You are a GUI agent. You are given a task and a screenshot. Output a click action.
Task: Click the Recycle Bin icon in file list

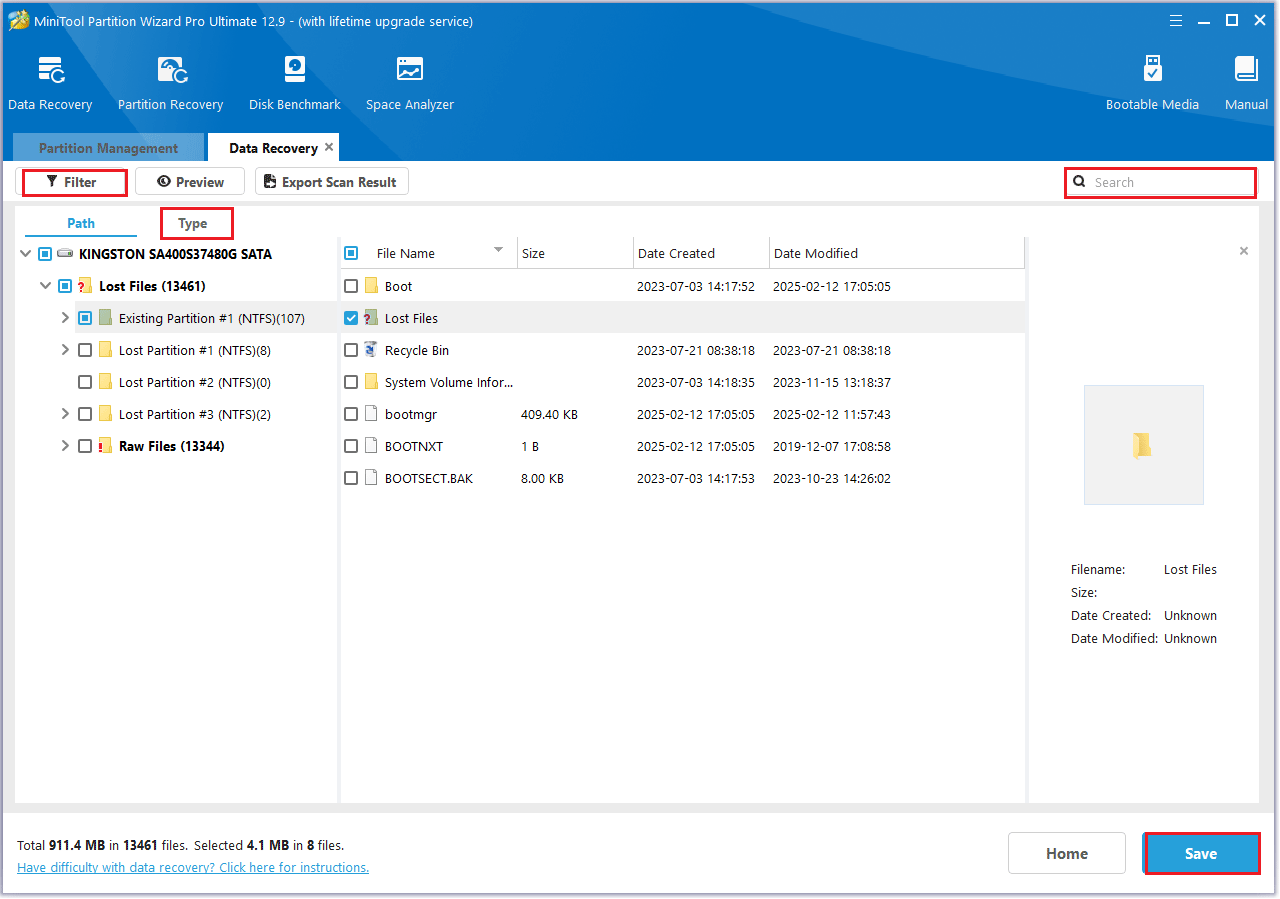[371, 350]
